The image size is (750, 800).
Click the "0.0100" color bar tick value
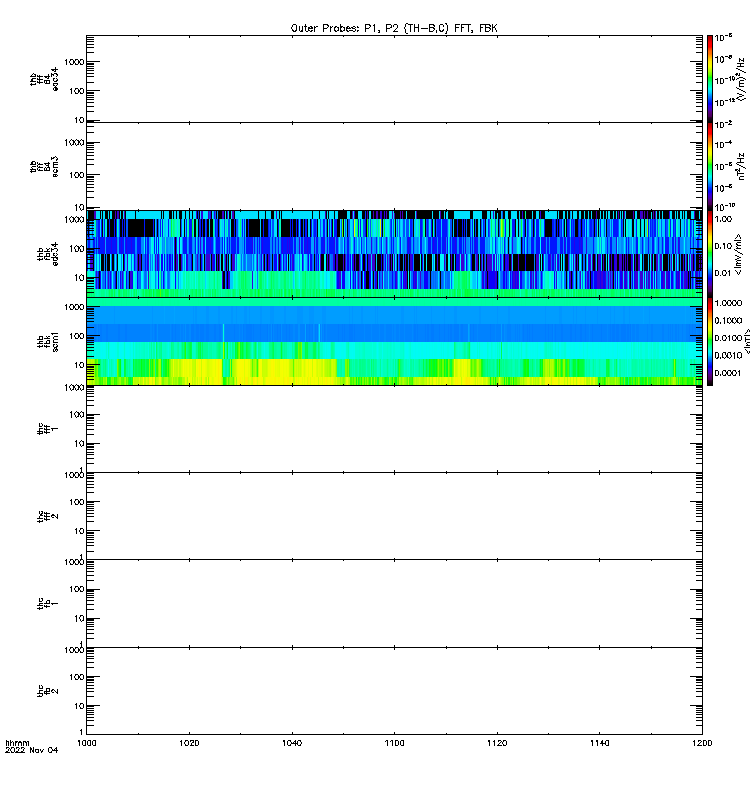click(728, 338)
